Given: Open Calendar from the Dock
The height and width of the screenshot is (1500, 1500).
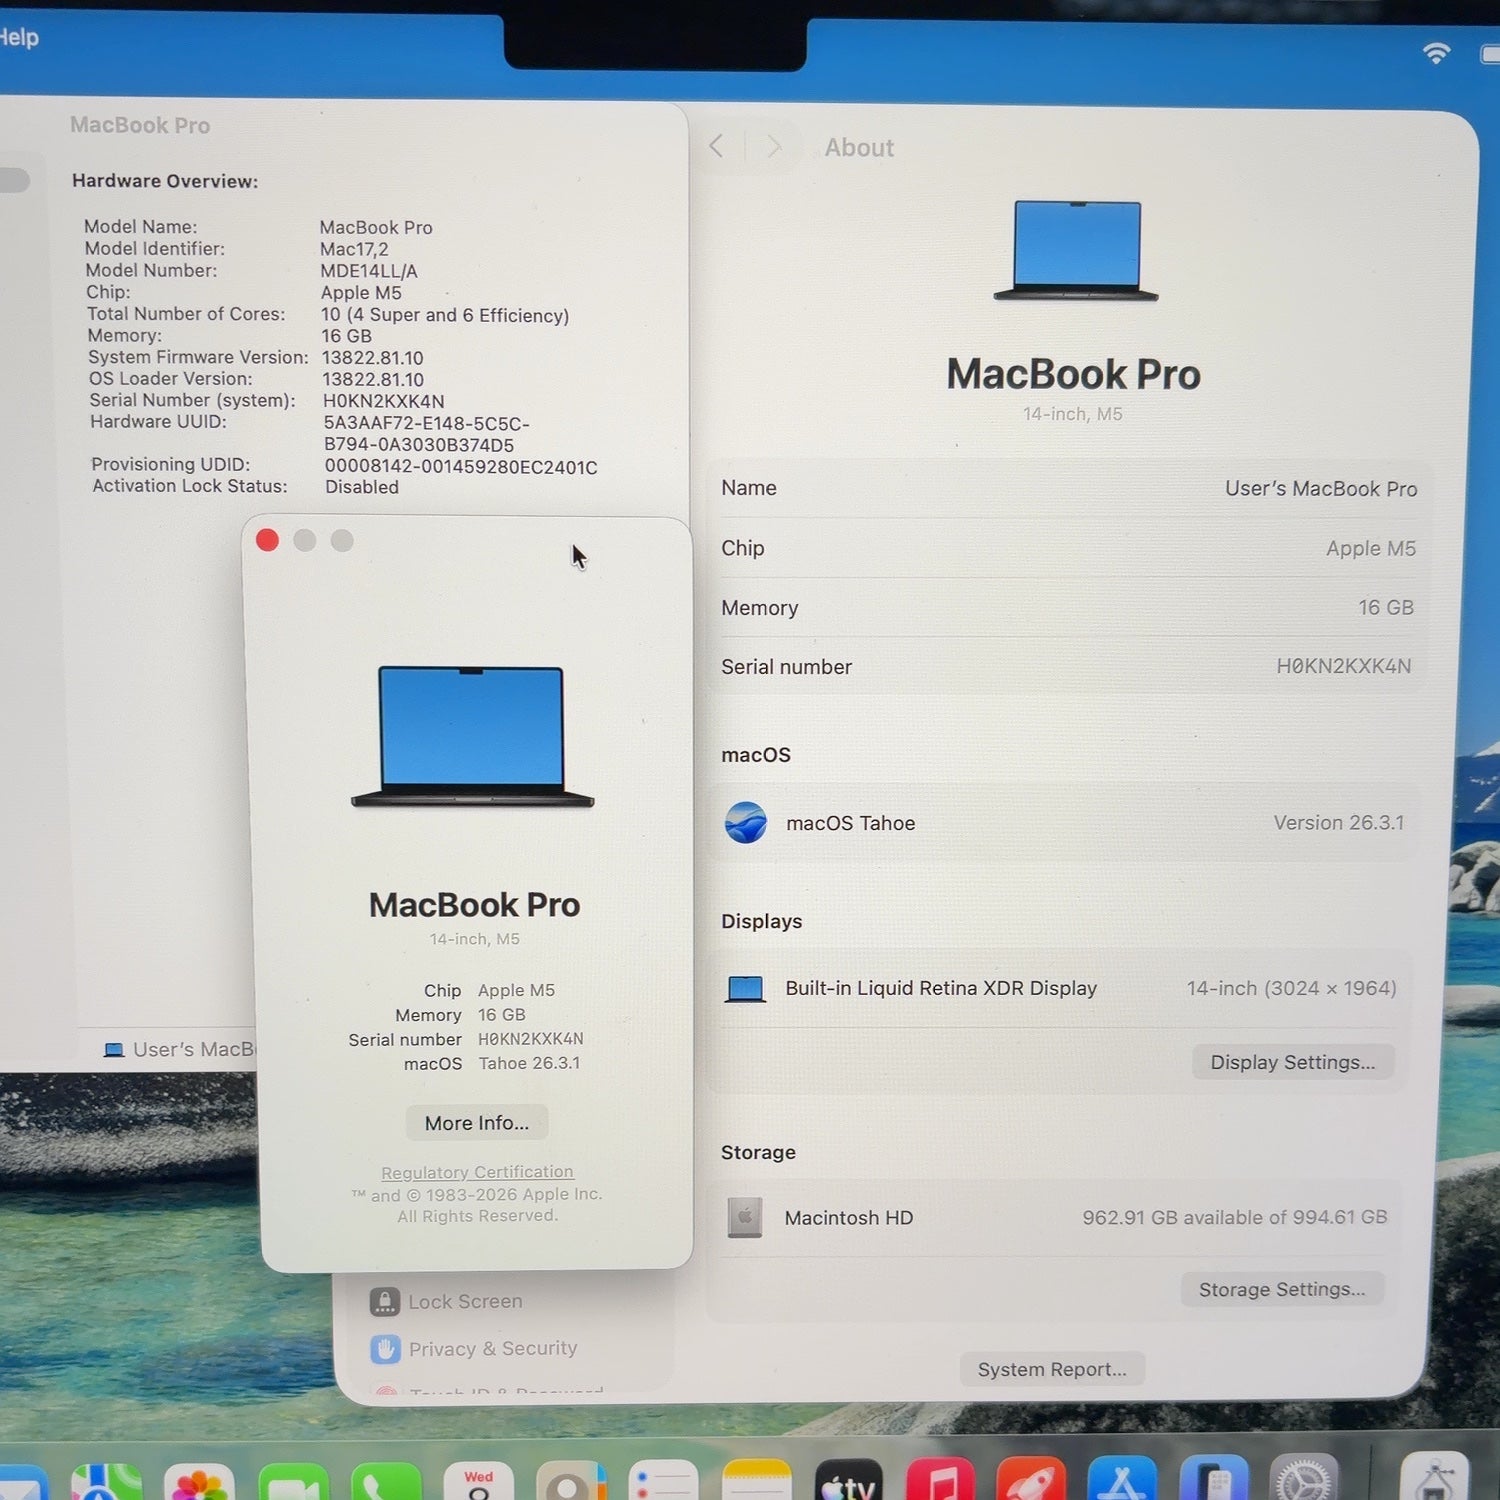Looking at the screenshot, I should [478, 1481].
